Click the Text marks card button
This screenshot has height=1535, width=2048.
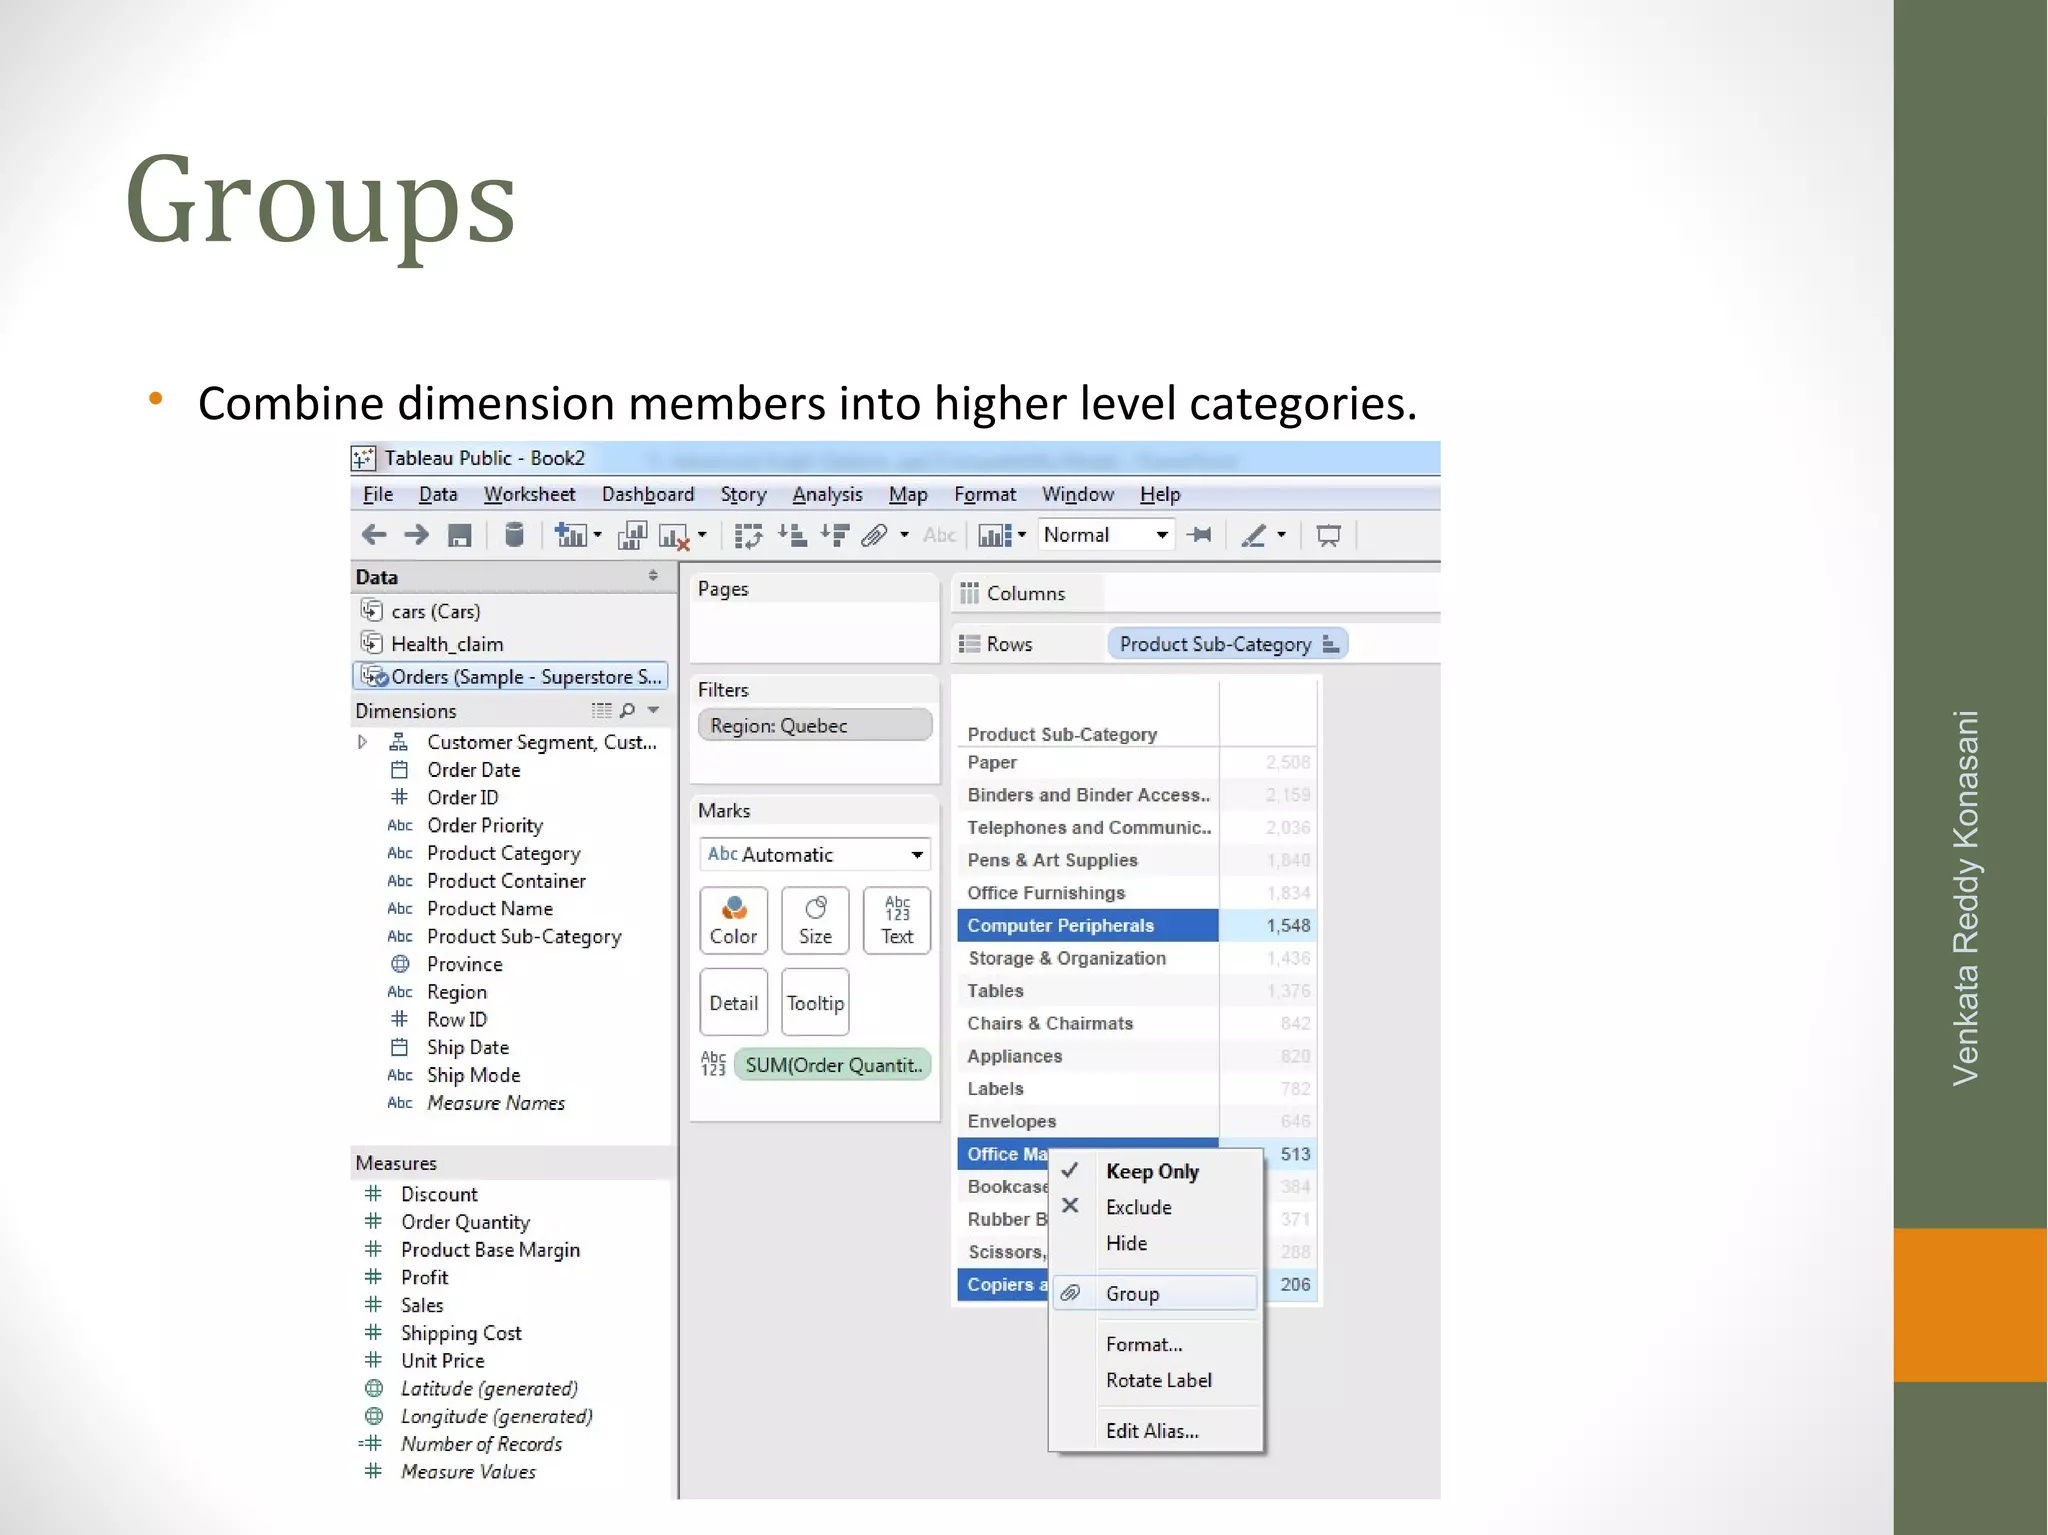897,920
